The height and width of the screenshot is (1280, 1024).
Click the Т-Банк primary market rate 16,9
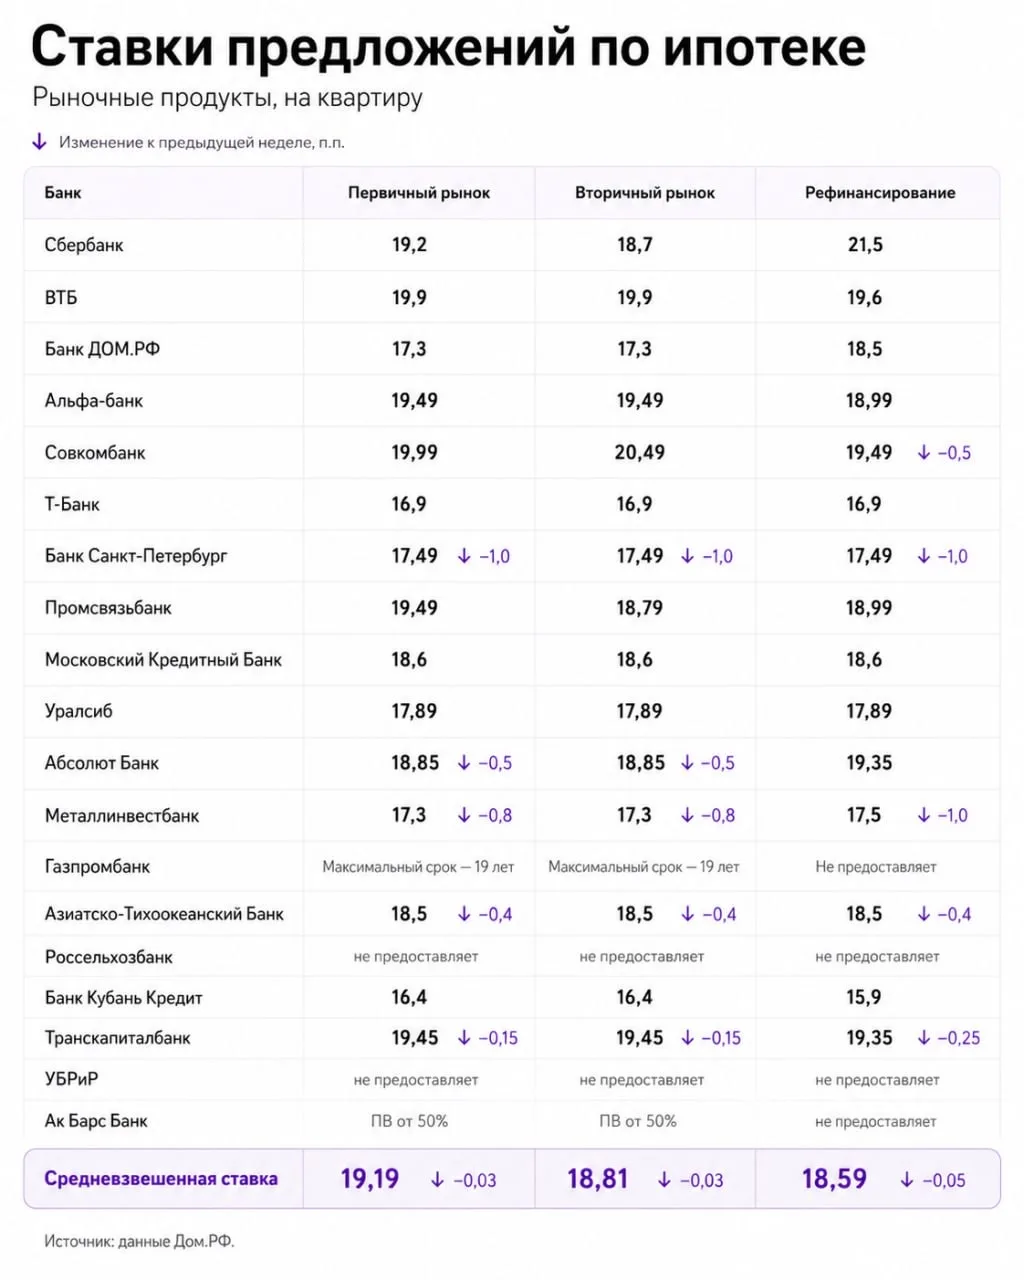point(409,504)
